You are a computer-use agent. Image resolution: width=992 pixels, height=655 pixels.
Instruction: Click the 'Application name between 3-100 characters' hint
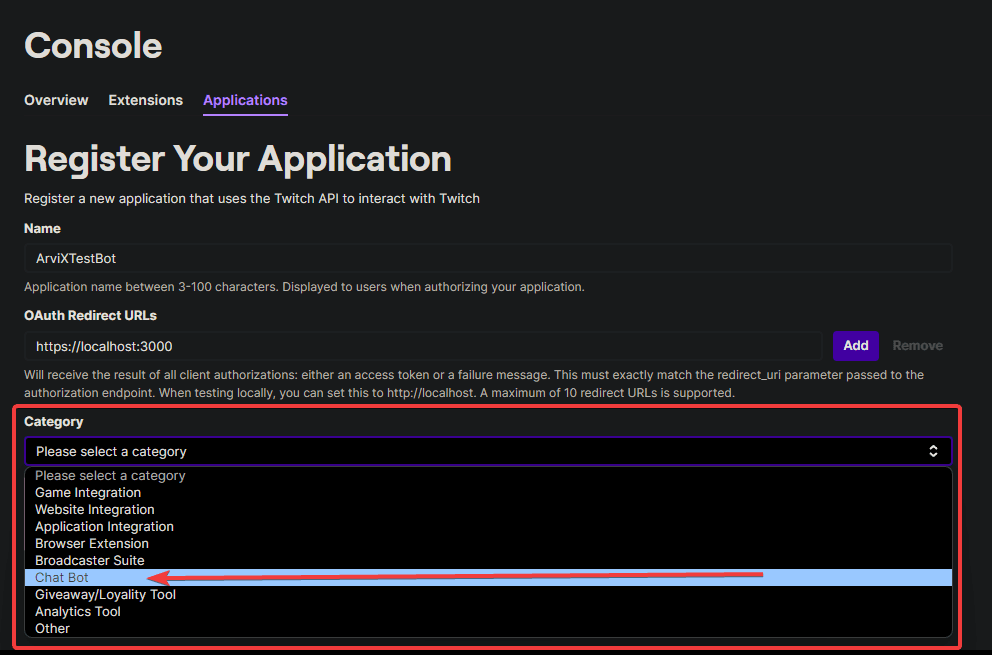point(304,287)
